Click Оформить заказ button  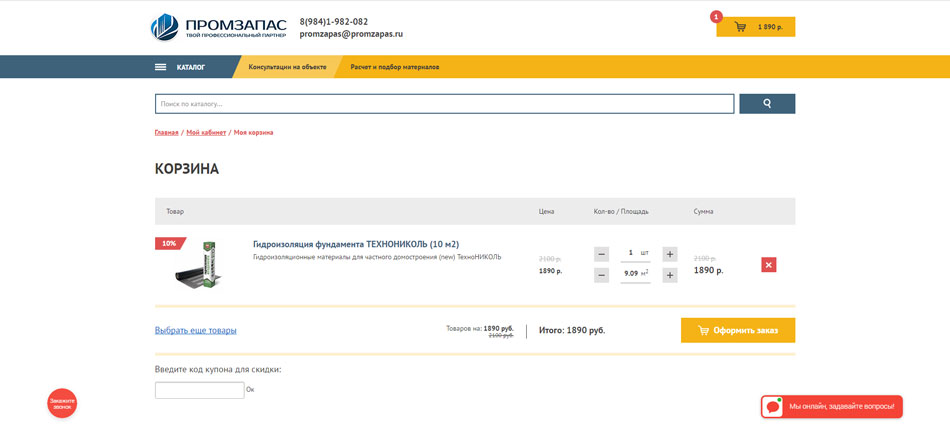[738, 330]
